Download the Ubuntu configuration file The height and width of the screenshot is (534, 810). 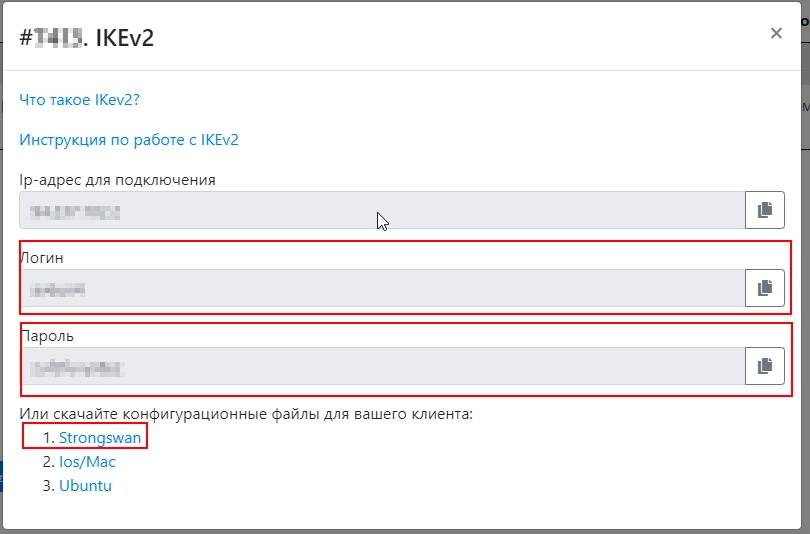tap(85, 486)
